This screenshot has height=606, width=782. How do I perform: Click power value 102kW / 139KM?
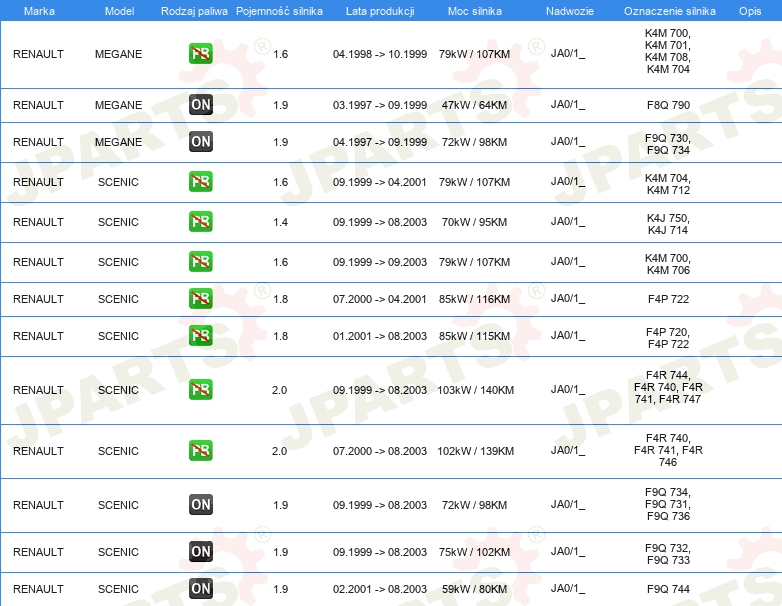(x=475, y=451)
